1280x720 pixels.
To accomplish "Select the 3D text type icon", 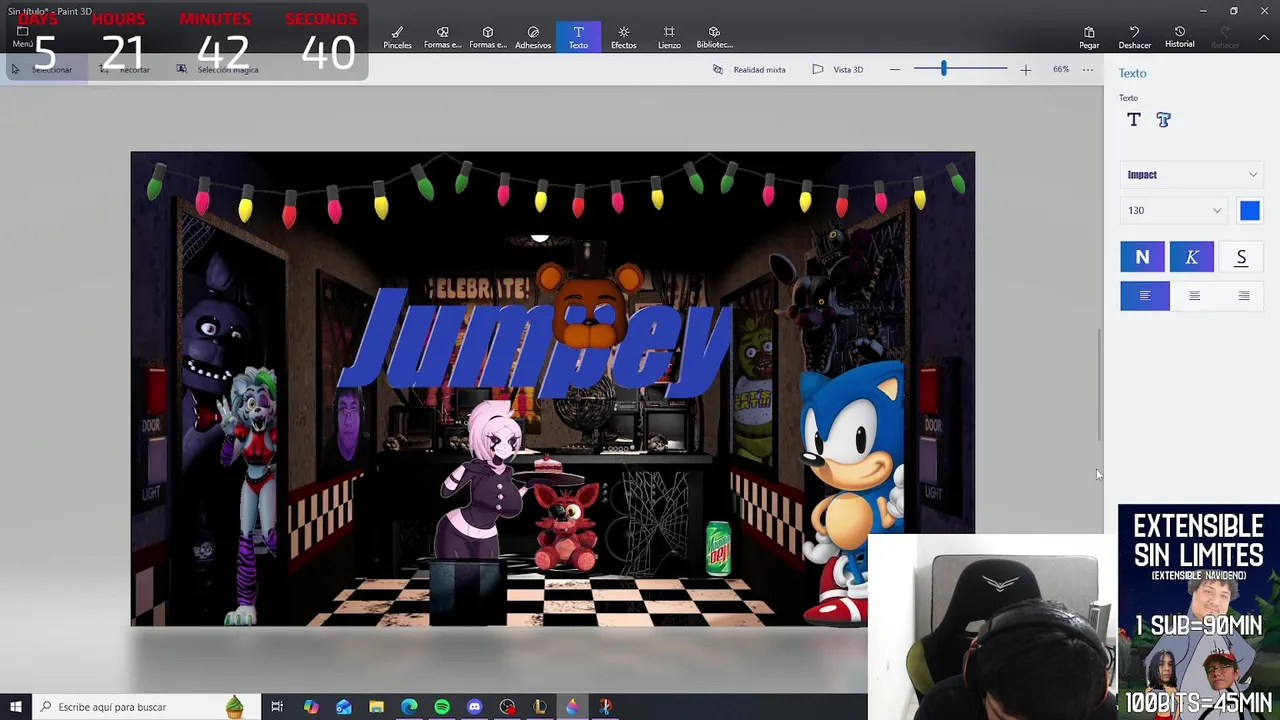I will click(1163, 120).
